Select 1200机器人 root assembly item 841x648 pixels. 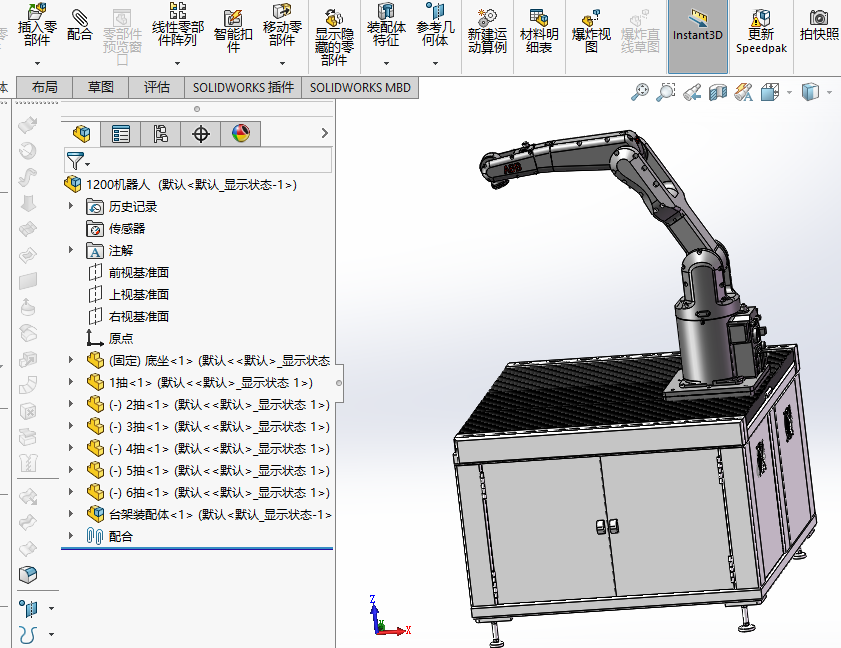[180, 185]
